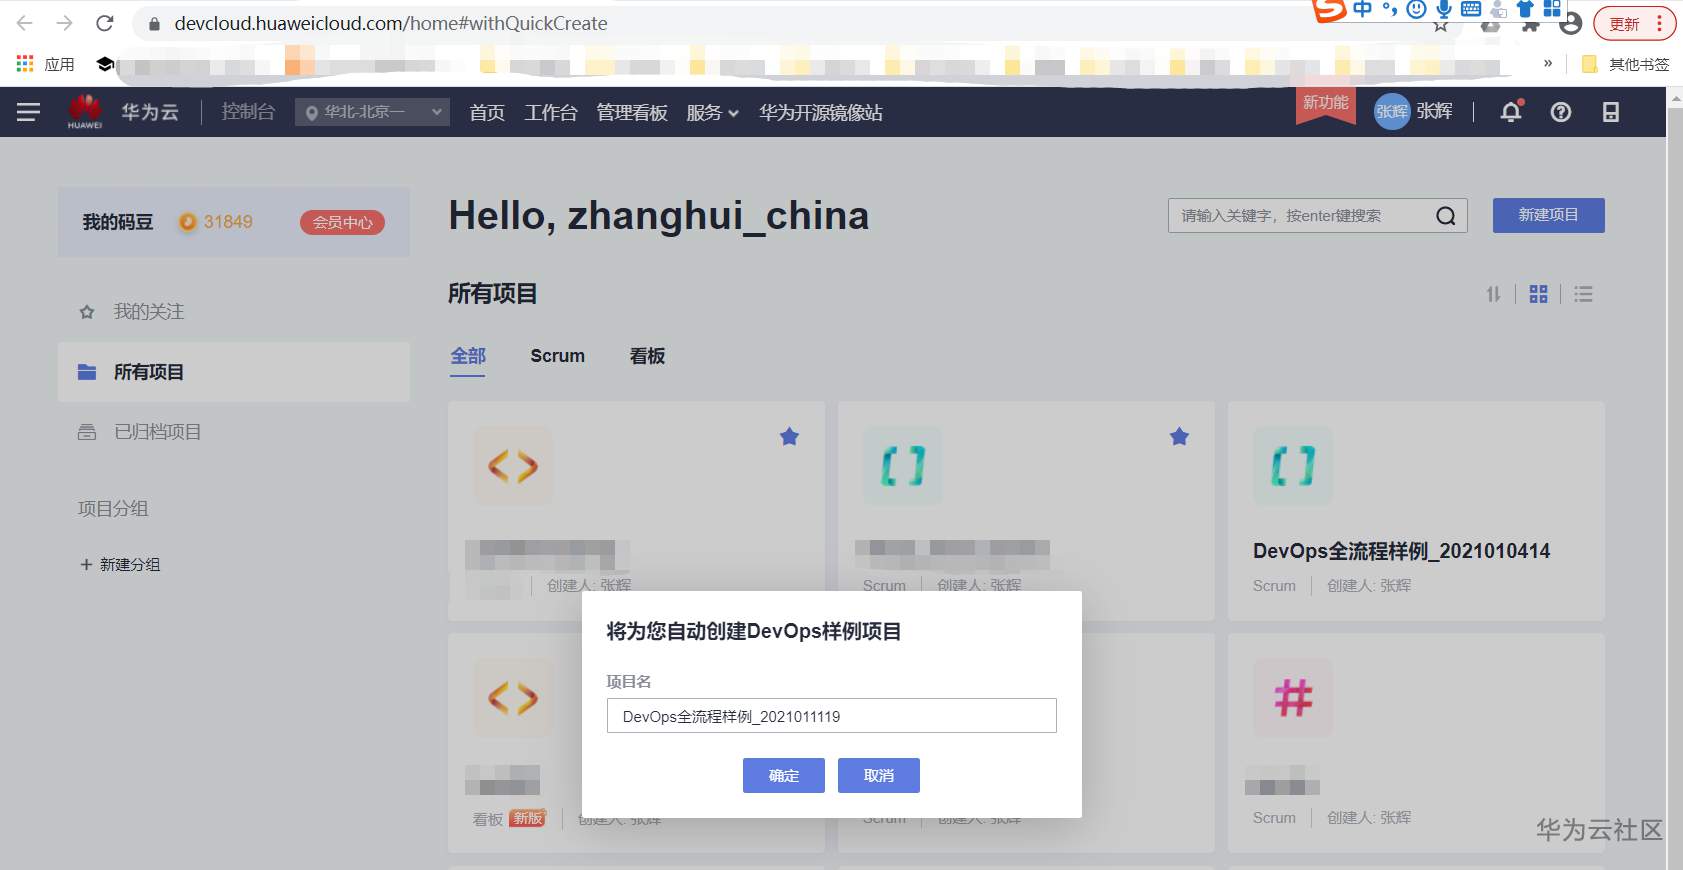Click the site lock icon in address bar

(154, 24)
